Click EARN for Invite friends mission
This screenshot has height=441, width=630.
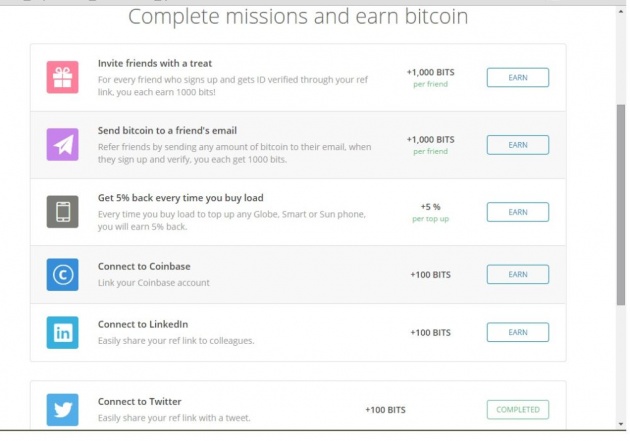(x=518, y=78)
